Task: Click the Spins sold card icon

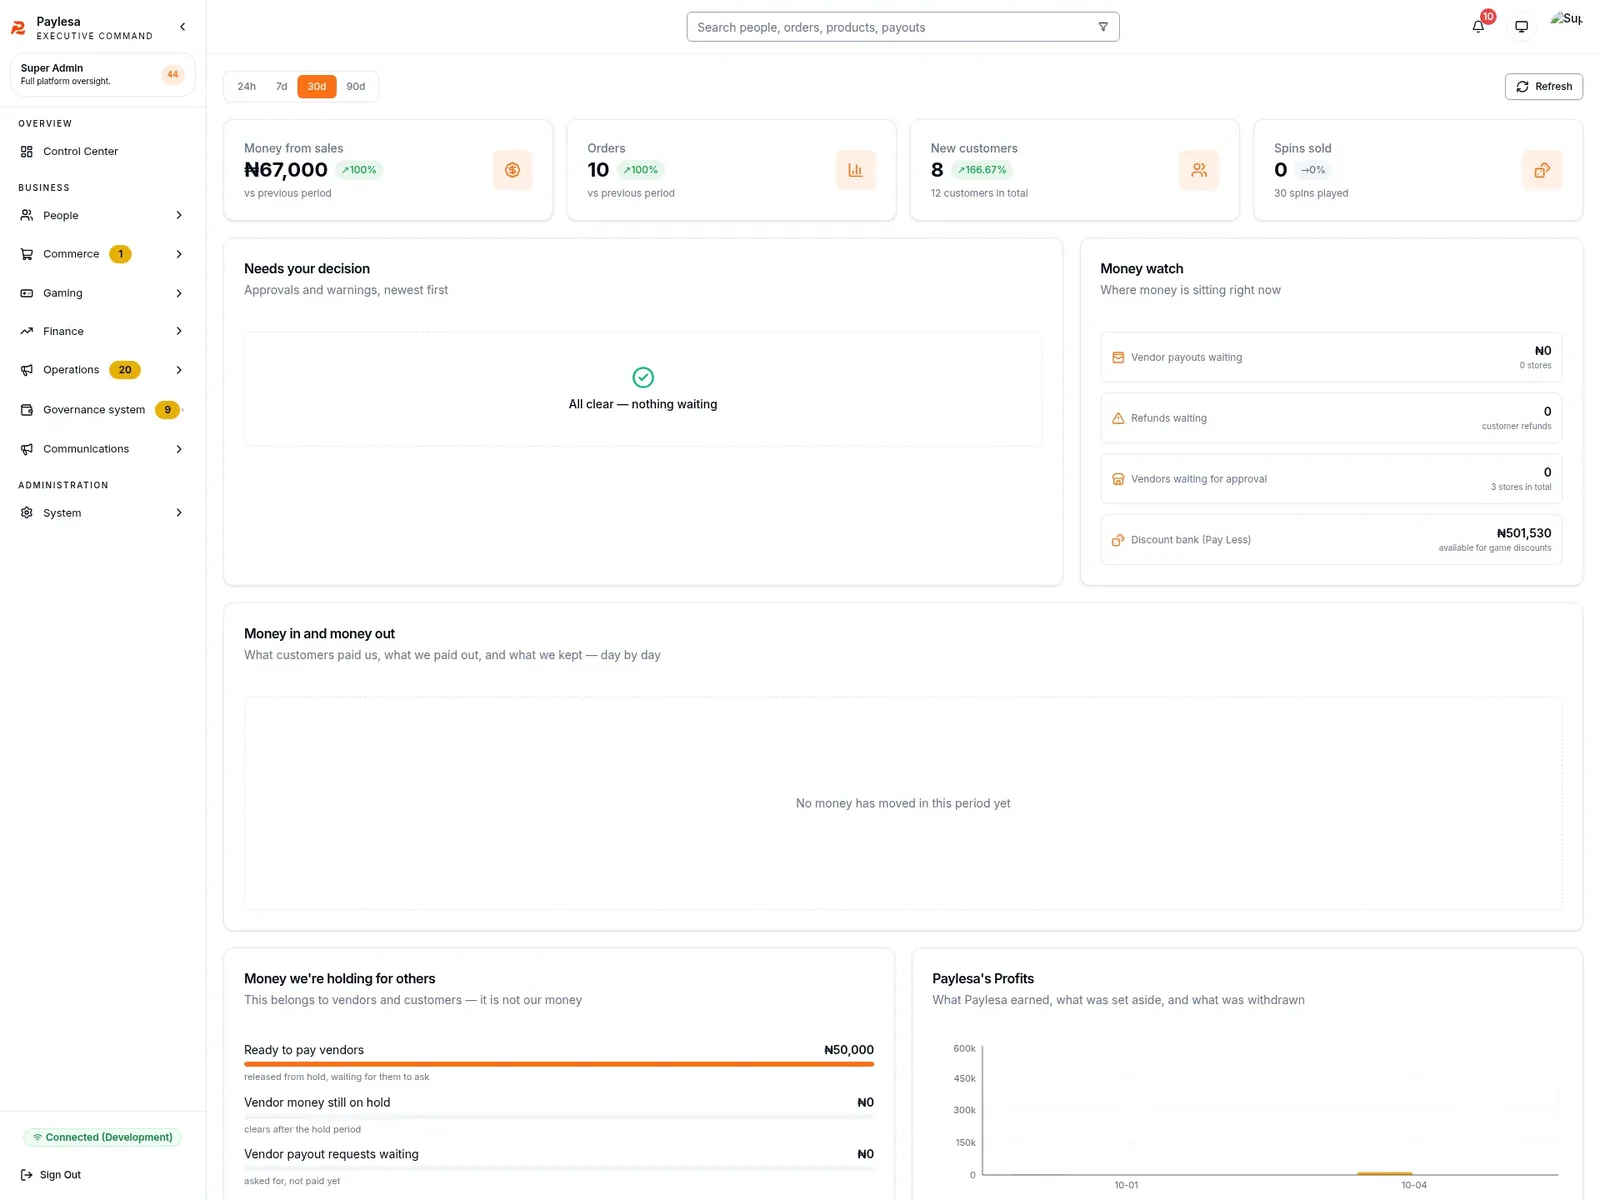Action: (1541, 170)
